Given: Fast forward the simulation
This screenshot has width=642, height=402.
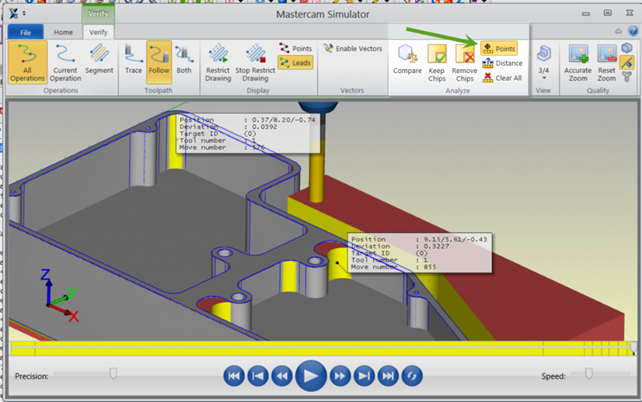Looking at the screenshot, I should click(x=340, y=376).
